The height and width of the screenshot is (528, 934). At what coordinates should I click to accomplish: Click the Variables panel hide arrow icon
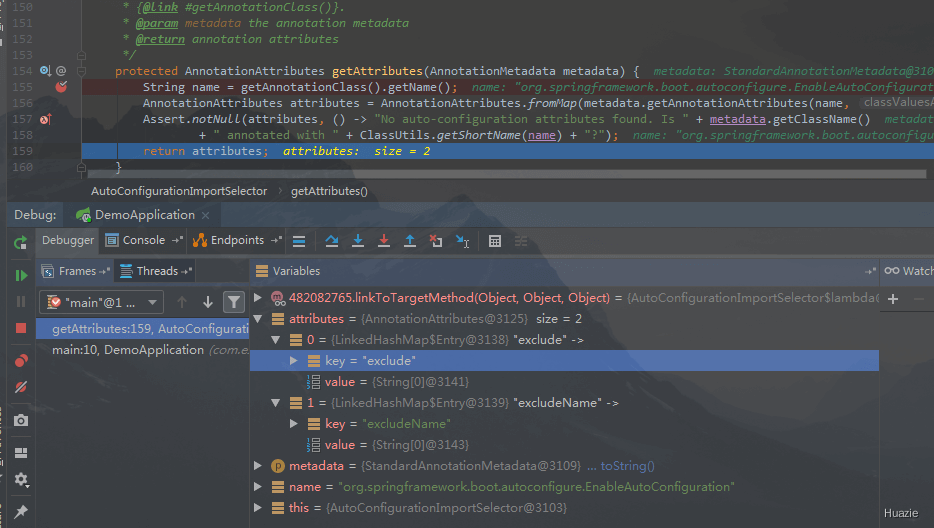pyautogui.click(x=870, y=271)
